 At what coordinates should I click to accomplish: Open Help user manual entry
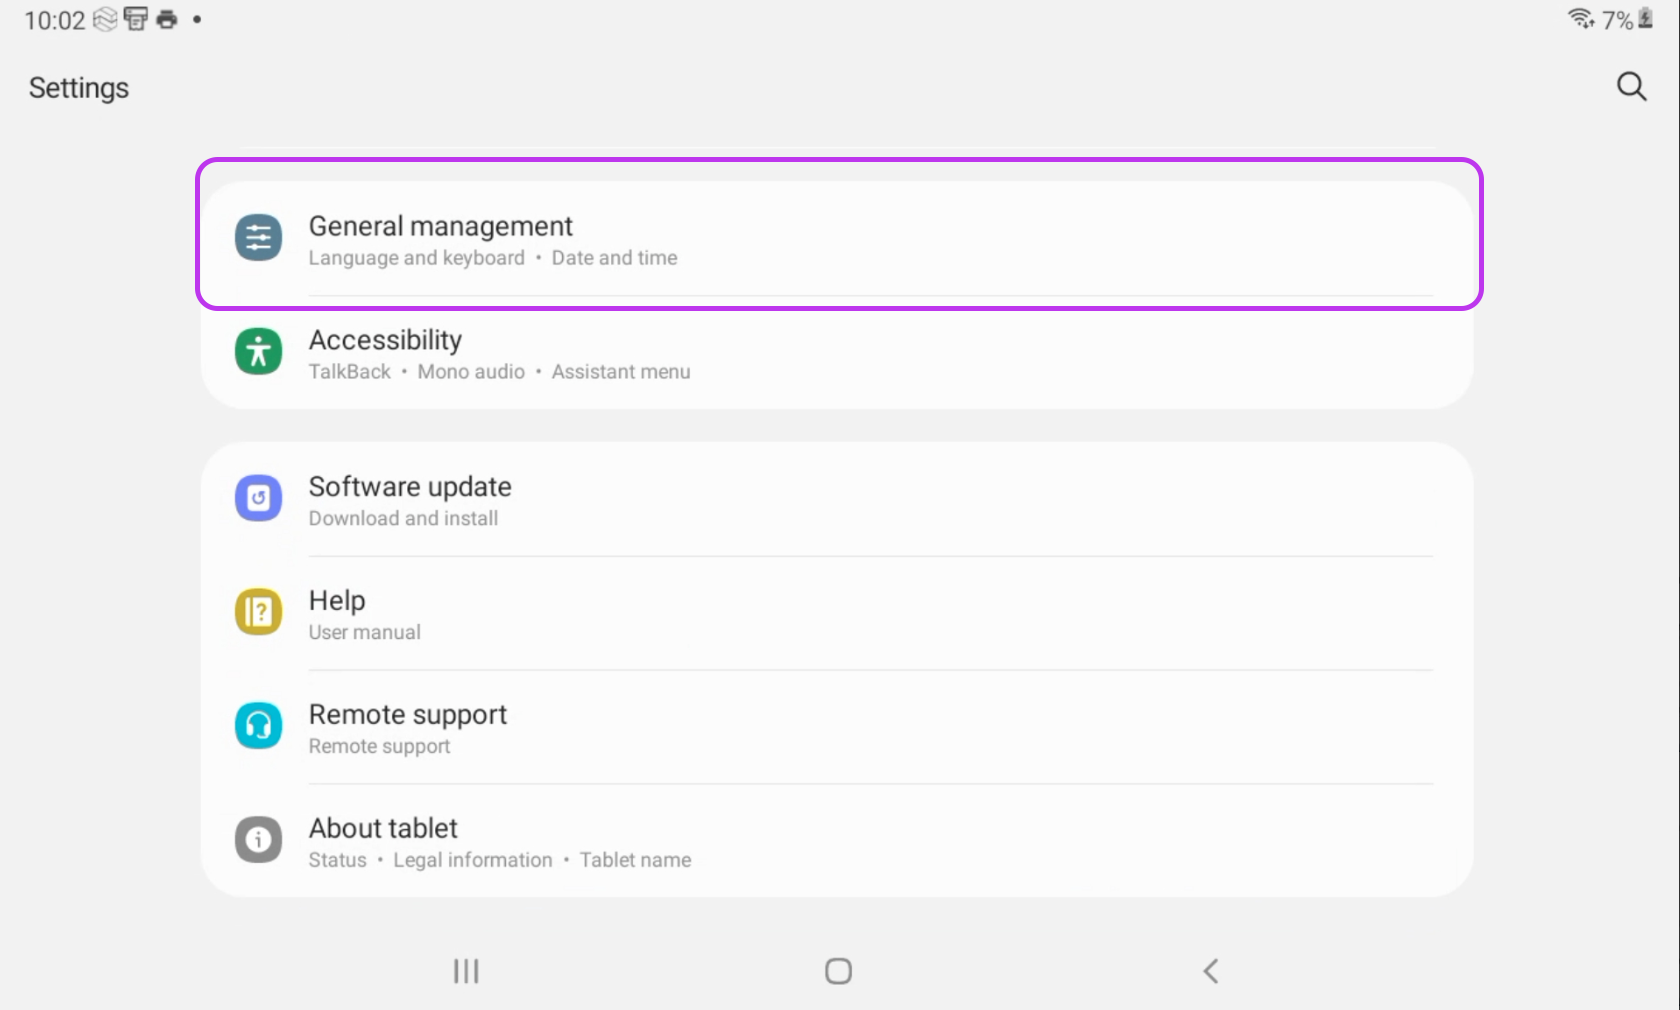tap(337, 601)
